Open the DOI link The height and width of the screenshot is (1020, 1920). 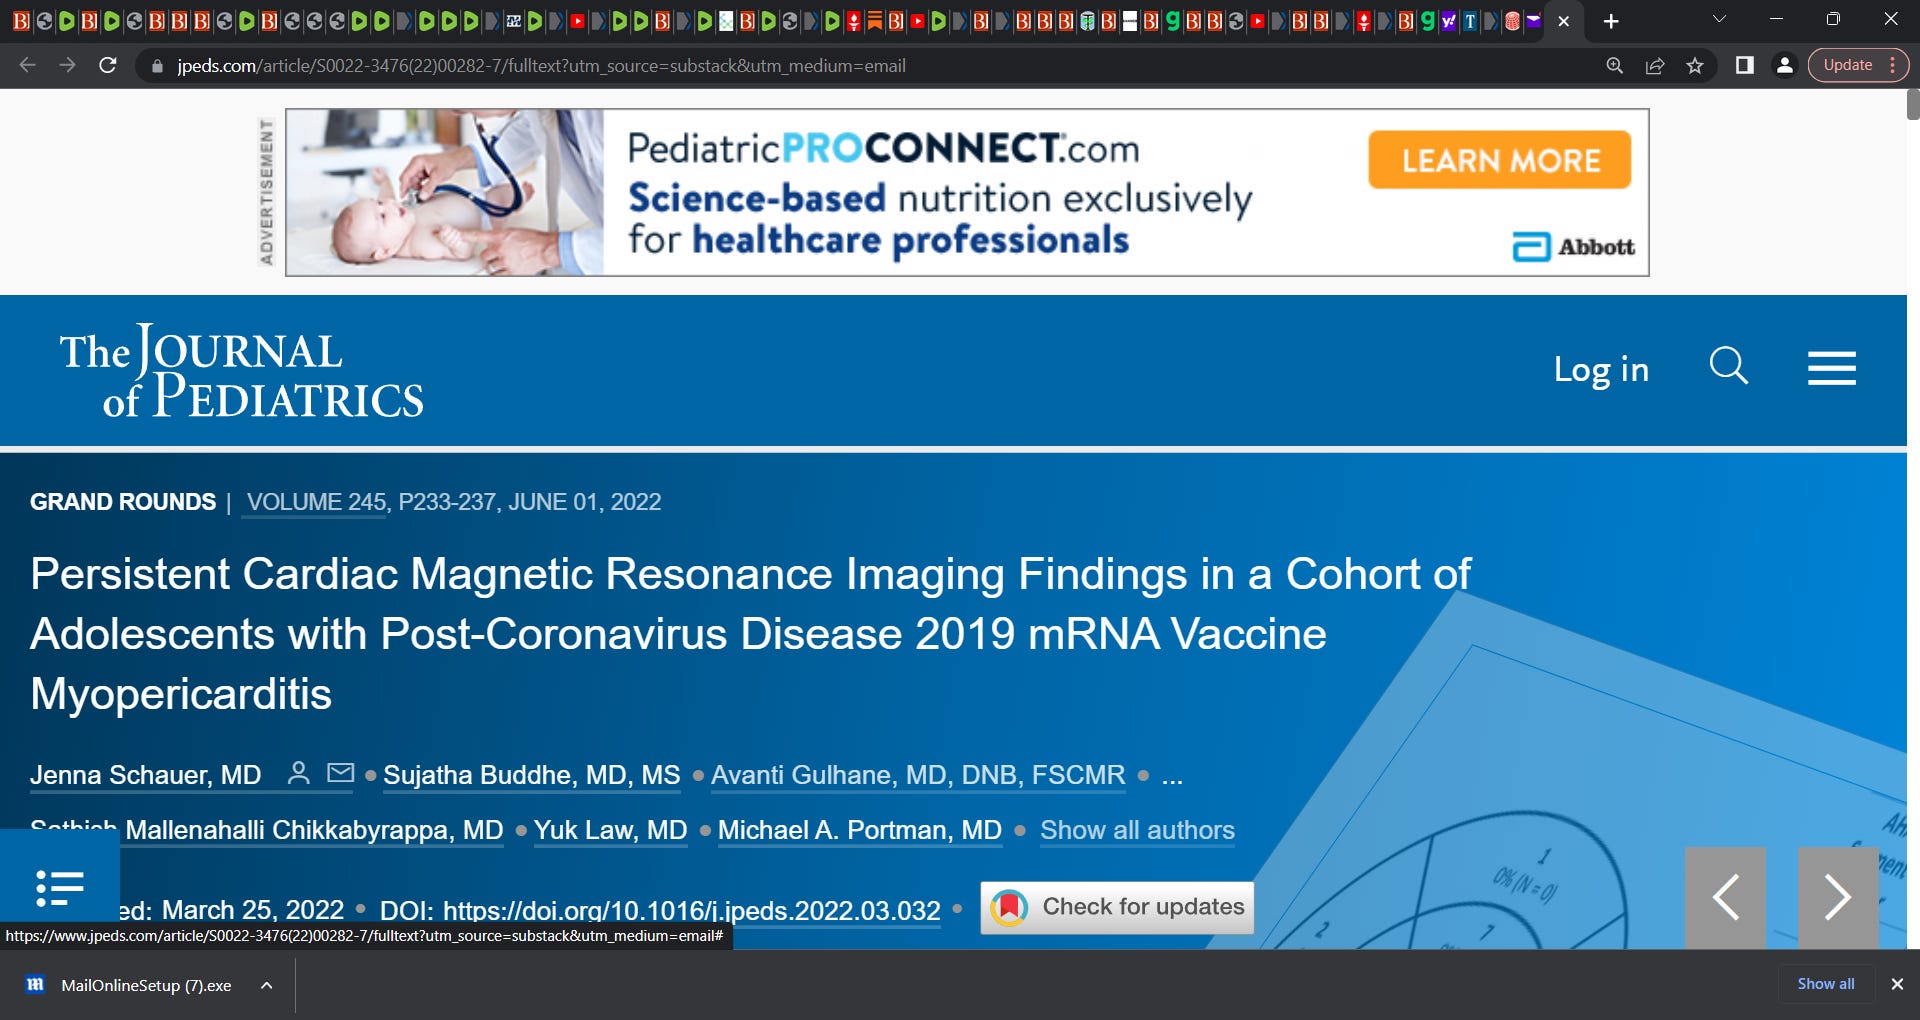point(691,910)
